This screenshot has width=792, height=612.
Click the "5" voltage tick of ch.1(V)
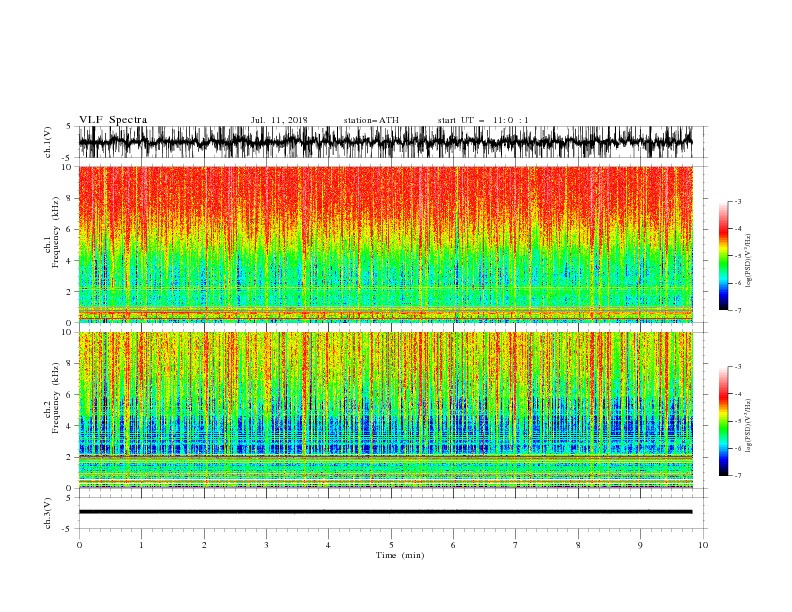[x=68, y=126]
